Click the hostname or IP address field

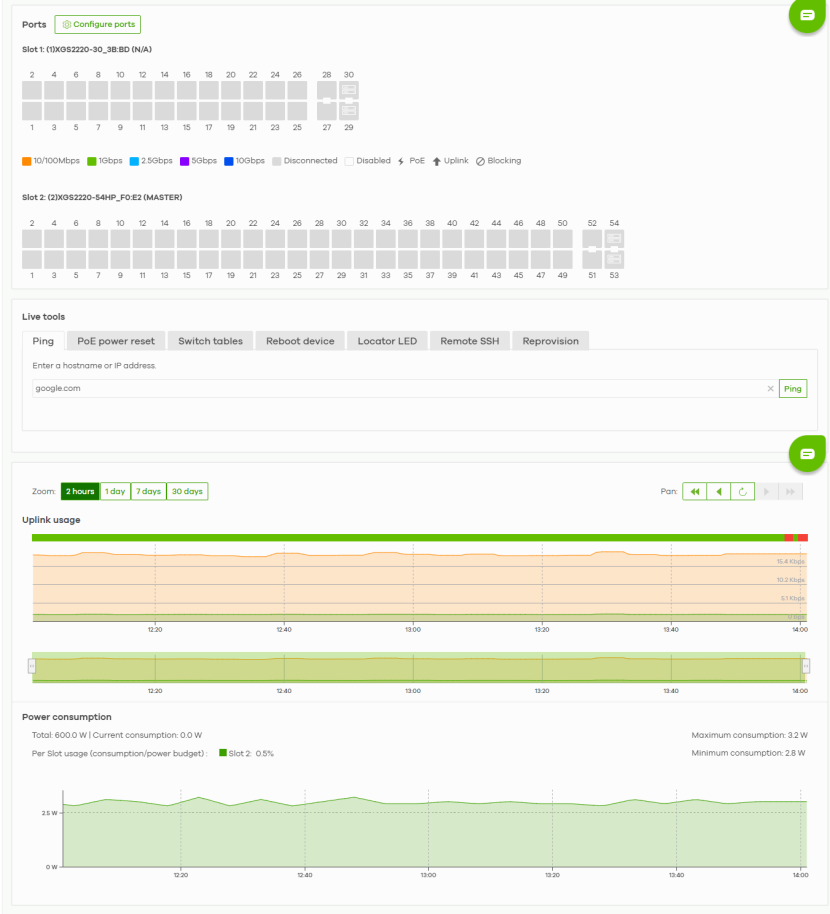[400, 389]
